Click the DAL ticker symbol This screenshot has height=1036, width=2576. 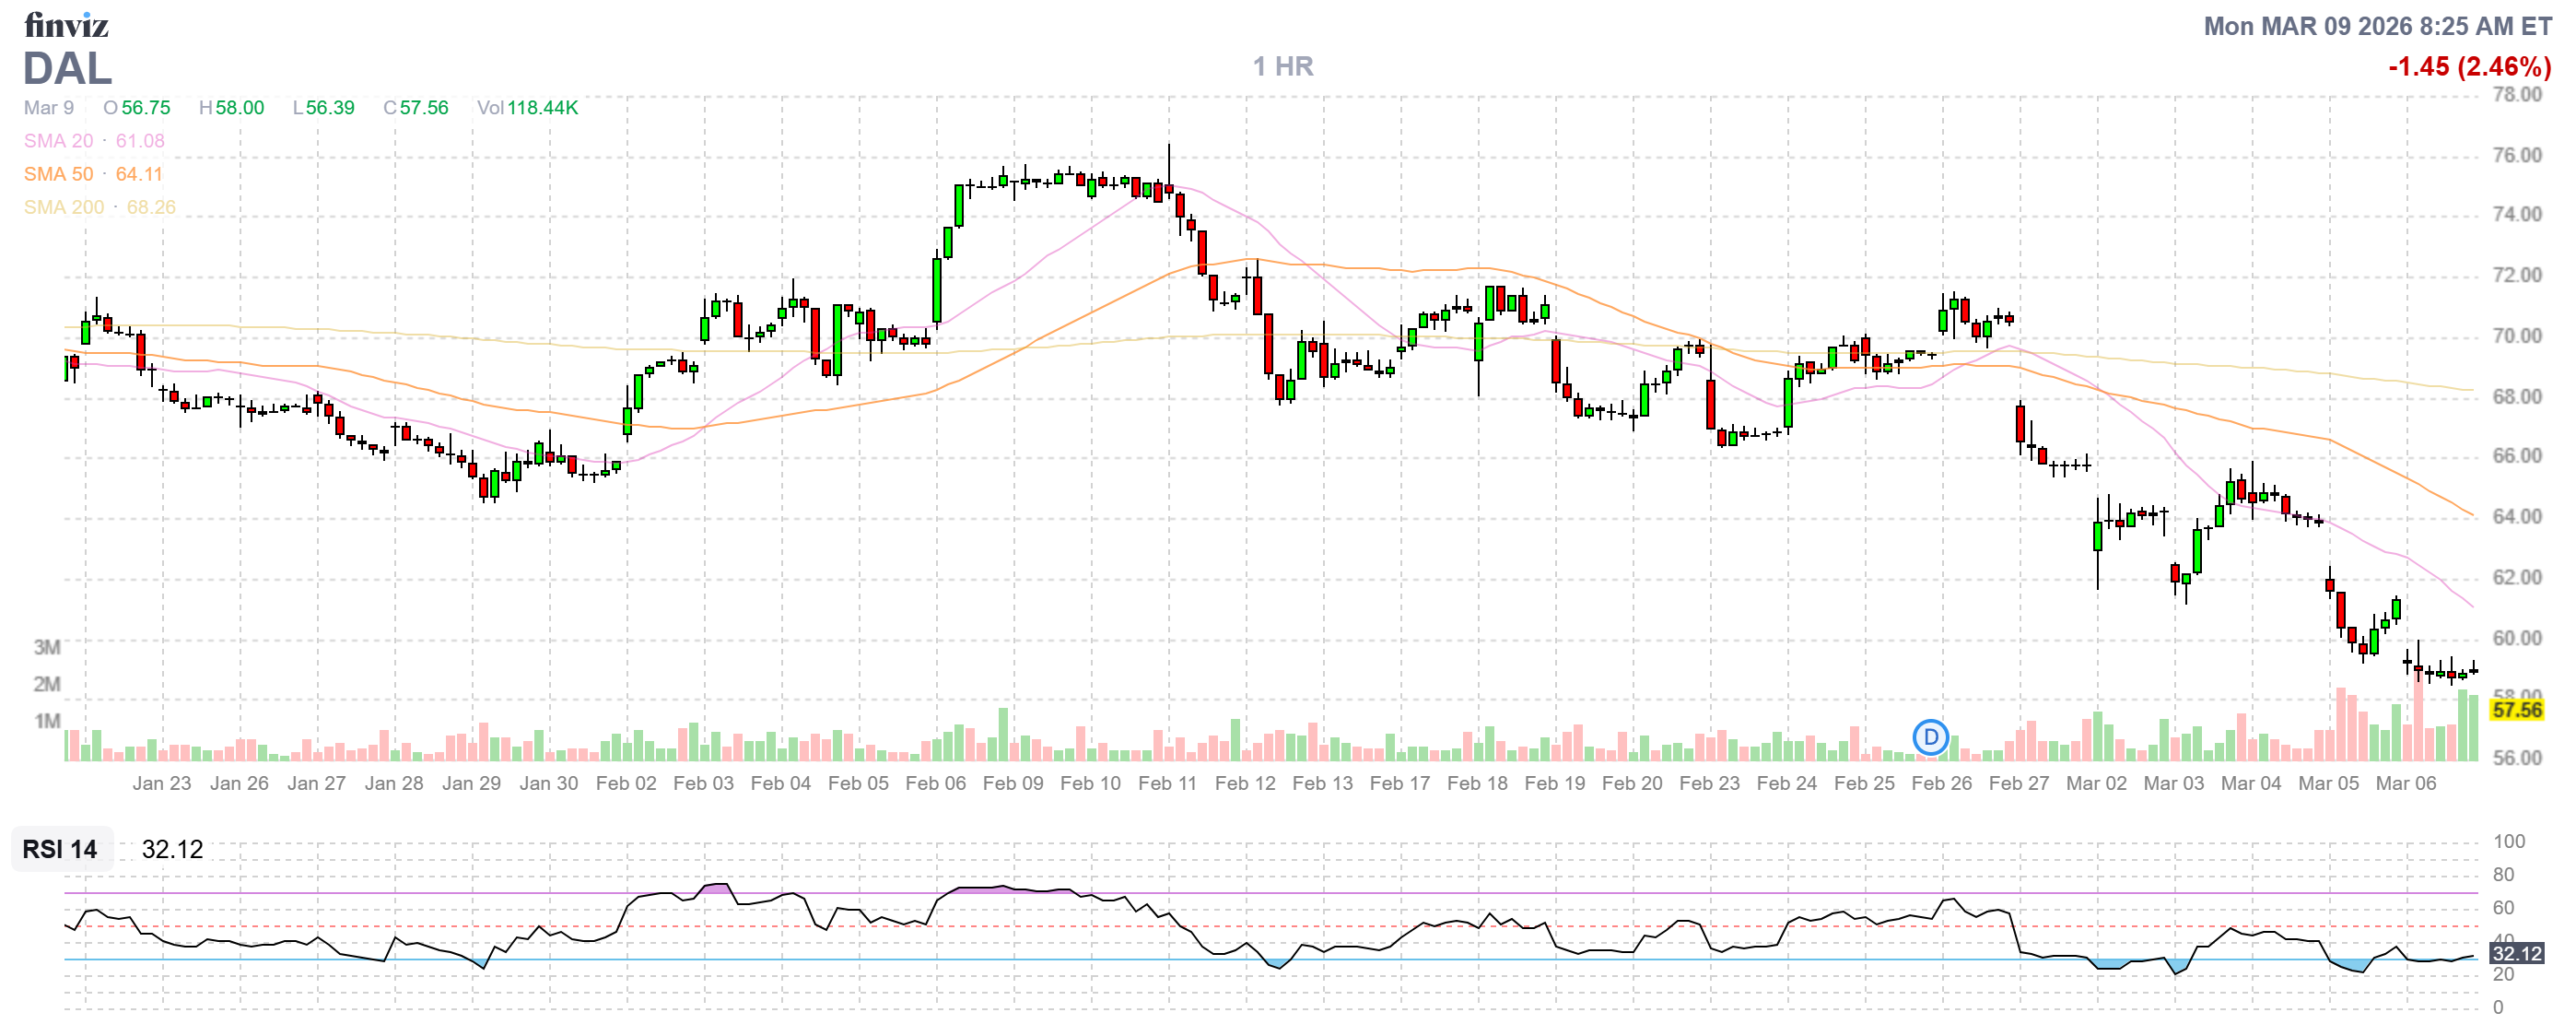(67, 69)
